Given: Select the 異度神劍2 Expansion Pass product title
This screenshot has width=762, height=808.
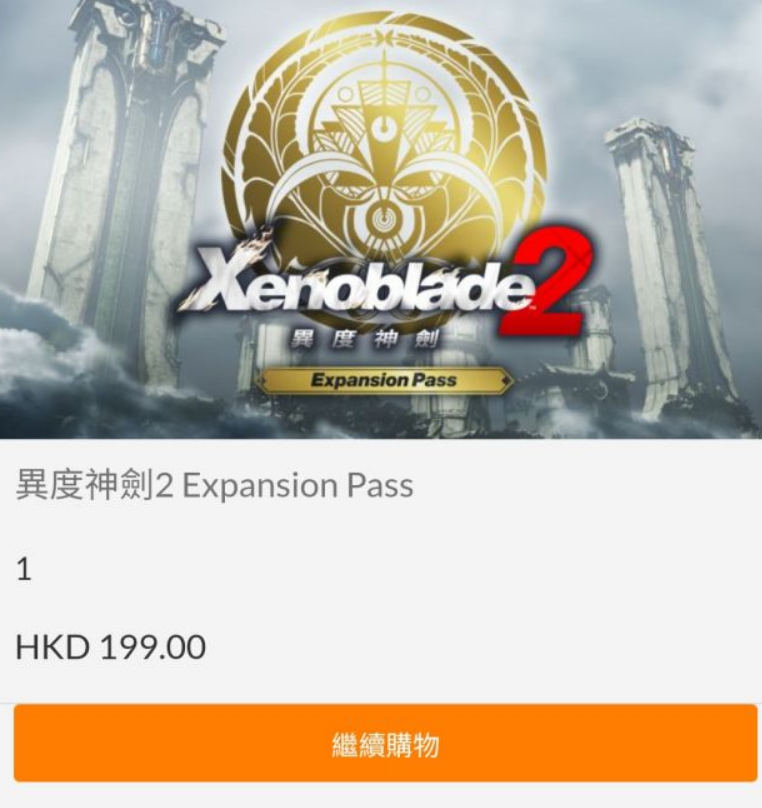Looking at the screenshot, I should [x=214, y=486].
